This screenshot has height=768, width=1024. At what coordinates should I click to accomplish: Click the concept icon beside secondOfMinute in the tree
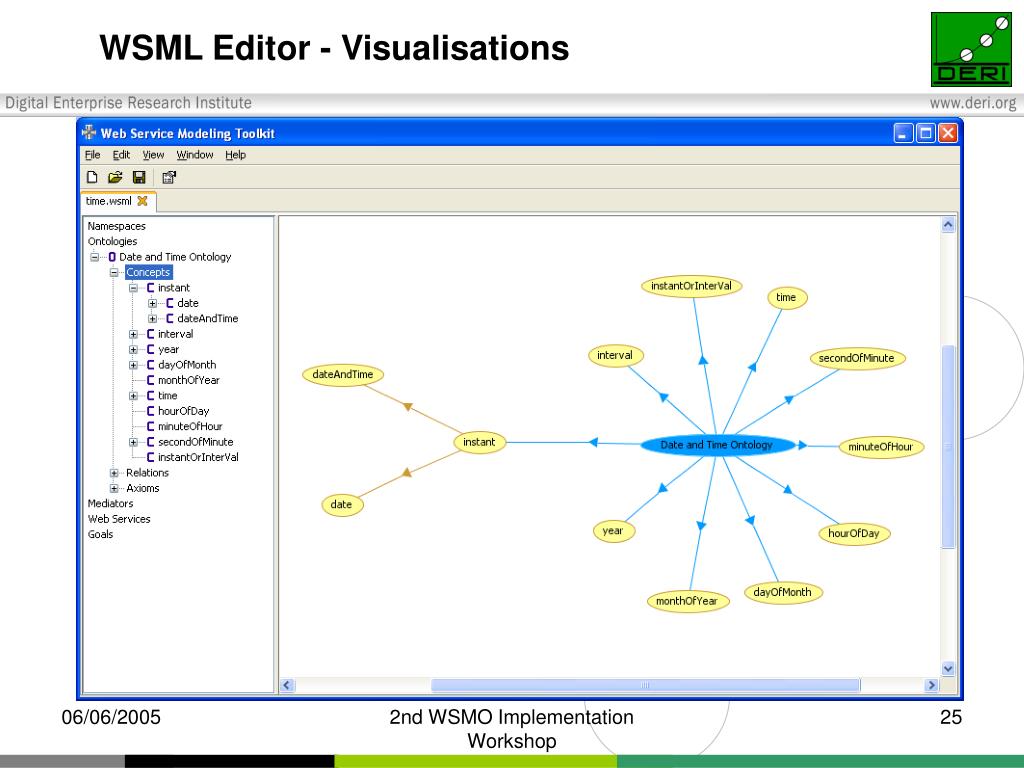click(x=150, y=442)
